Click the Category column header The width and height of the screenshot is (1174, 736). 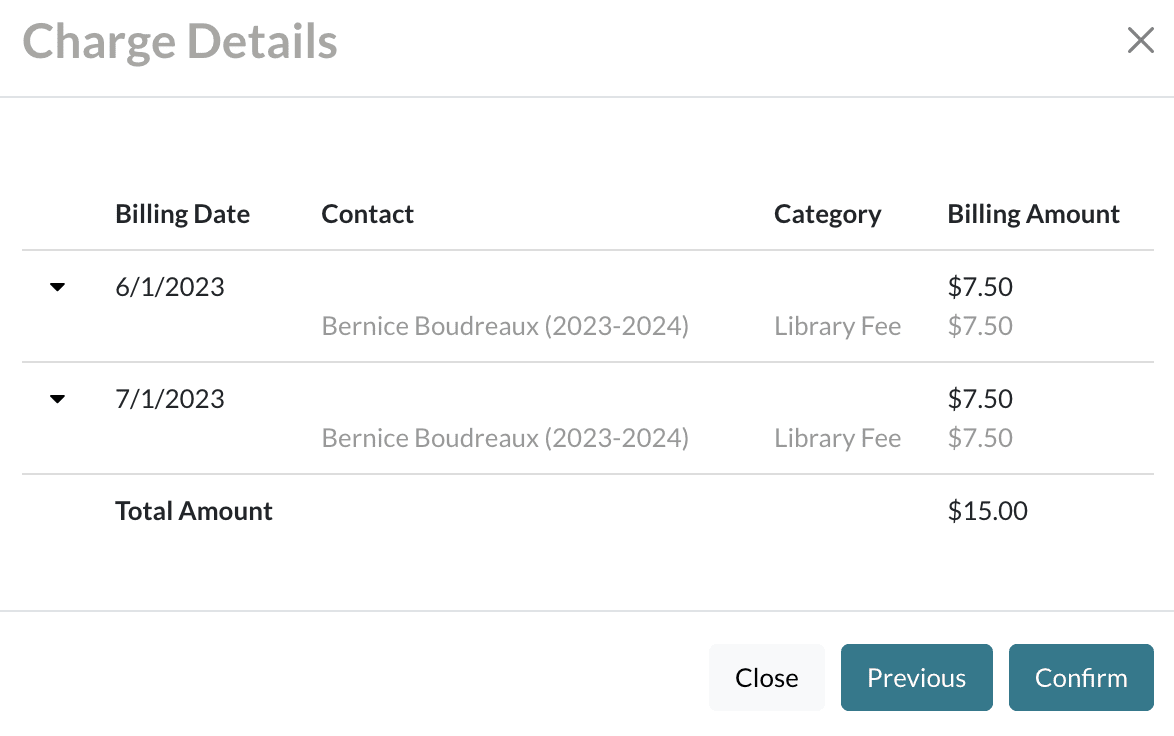point(827,214)
